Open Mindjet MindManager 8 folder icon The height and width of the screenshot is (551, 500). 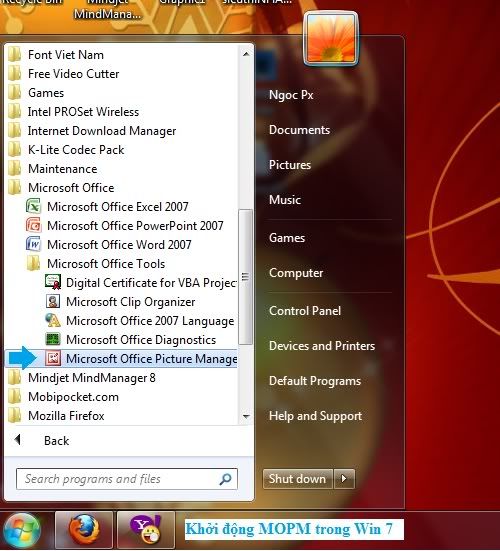click(14, 377)
